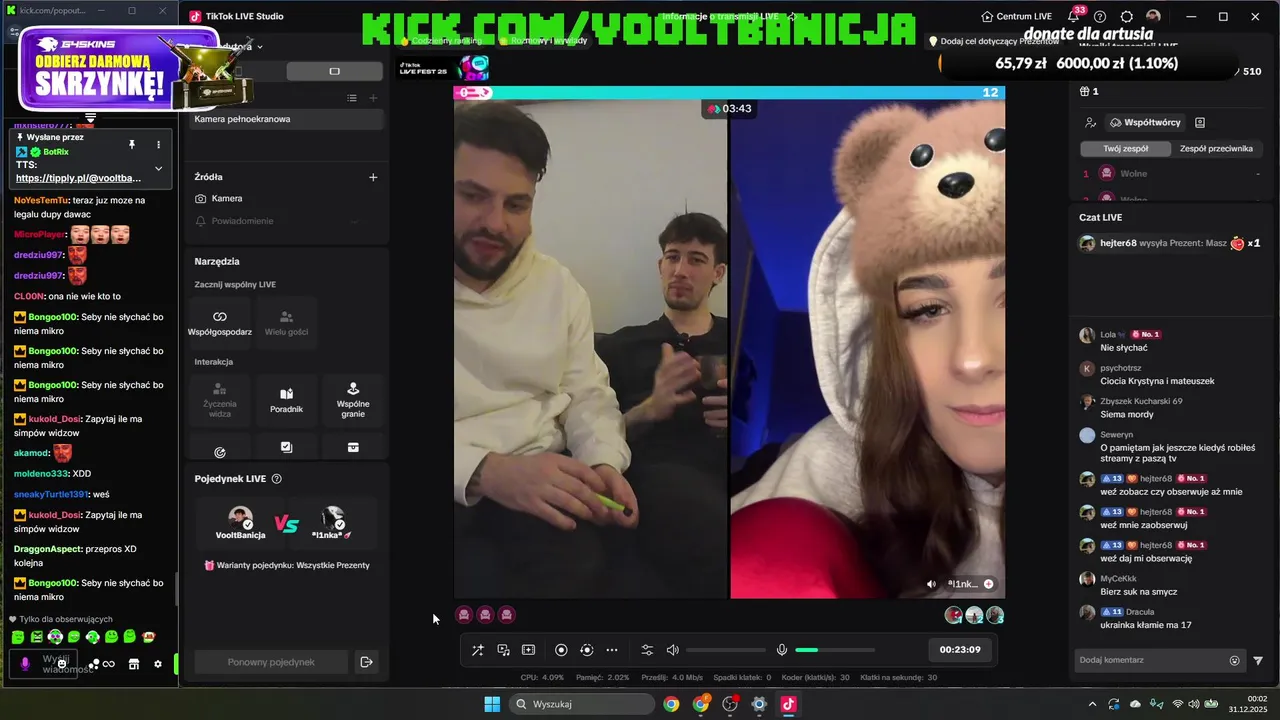This screenshot has width=1280, height=720.
Task: Click the Dodaj komentarz input field
Action: (1150, 660)
